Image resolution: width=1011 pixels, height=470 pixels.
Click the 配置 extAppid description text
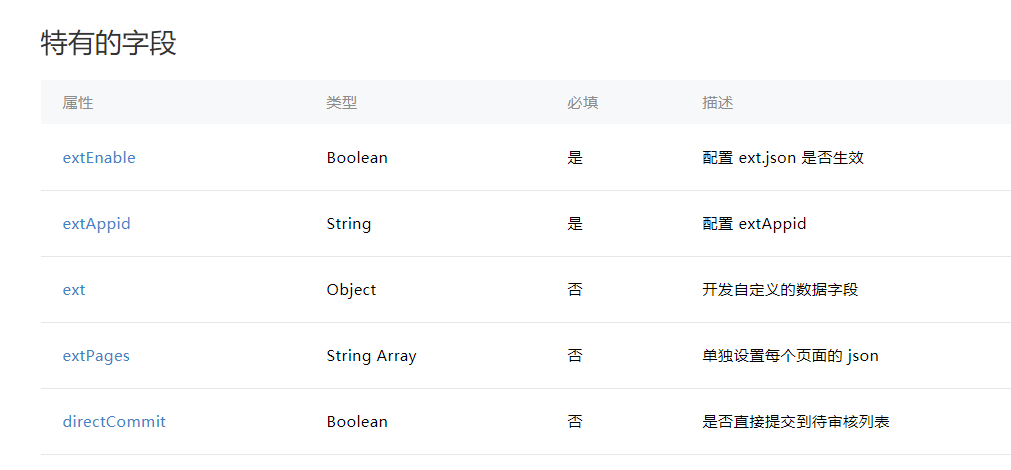[x=754, y=224]
